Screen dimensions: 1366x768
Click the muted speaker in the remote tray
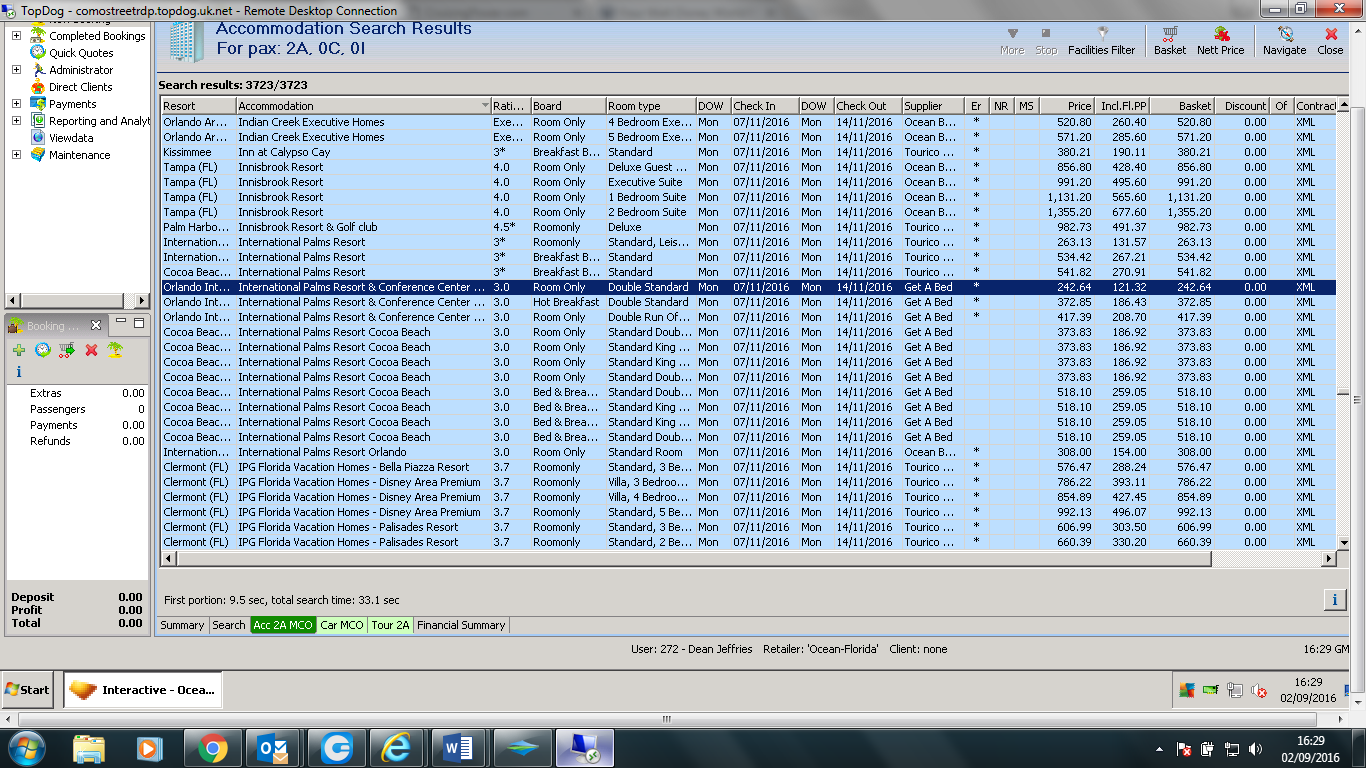[1259, 690]
